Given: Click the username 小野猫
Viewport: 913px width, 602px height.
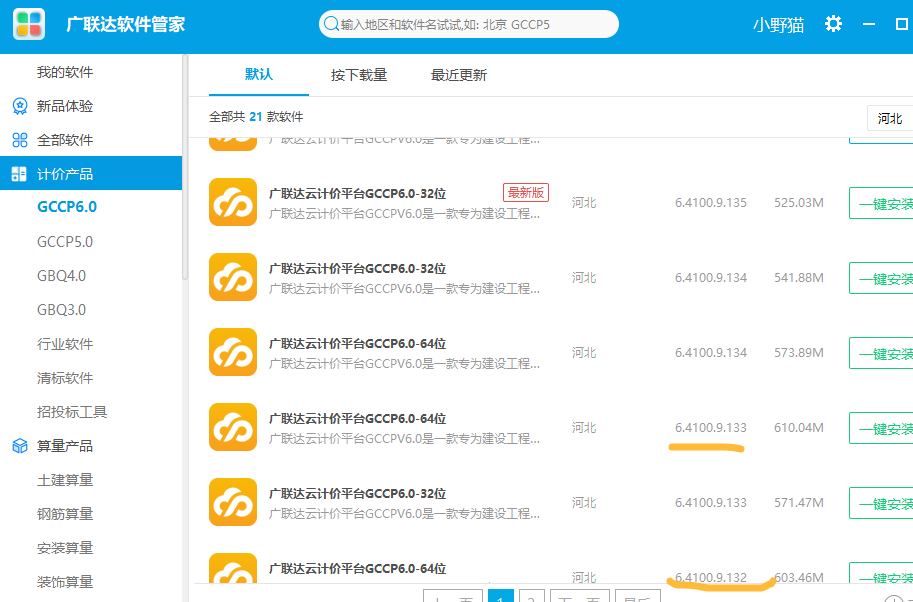Looking at the screenshot, I should [x=778, y=24].
